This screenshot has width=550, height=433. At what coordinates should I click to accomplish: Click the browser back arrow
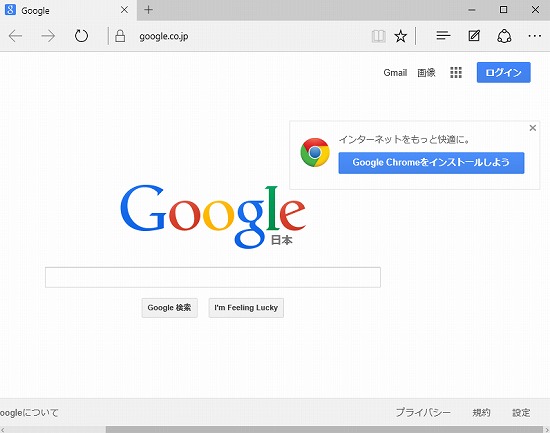15,36
